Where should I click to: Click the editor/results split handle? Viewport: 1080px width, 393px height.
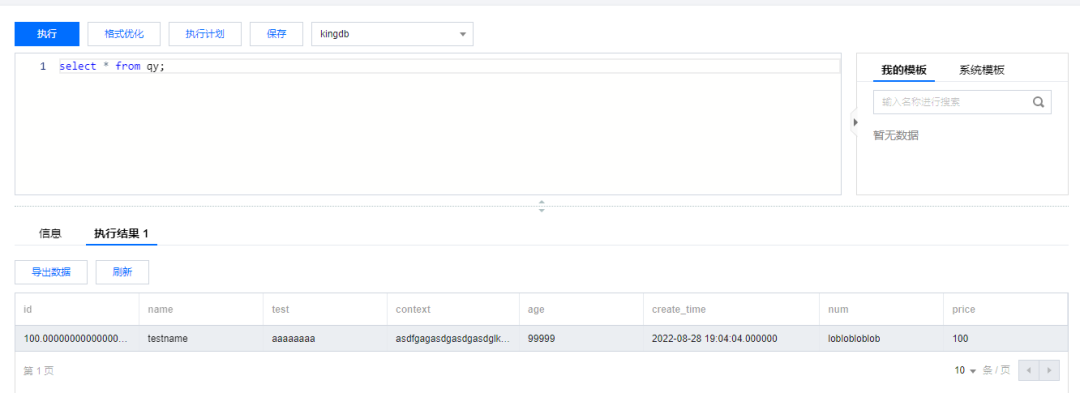[x=541, y=206]
